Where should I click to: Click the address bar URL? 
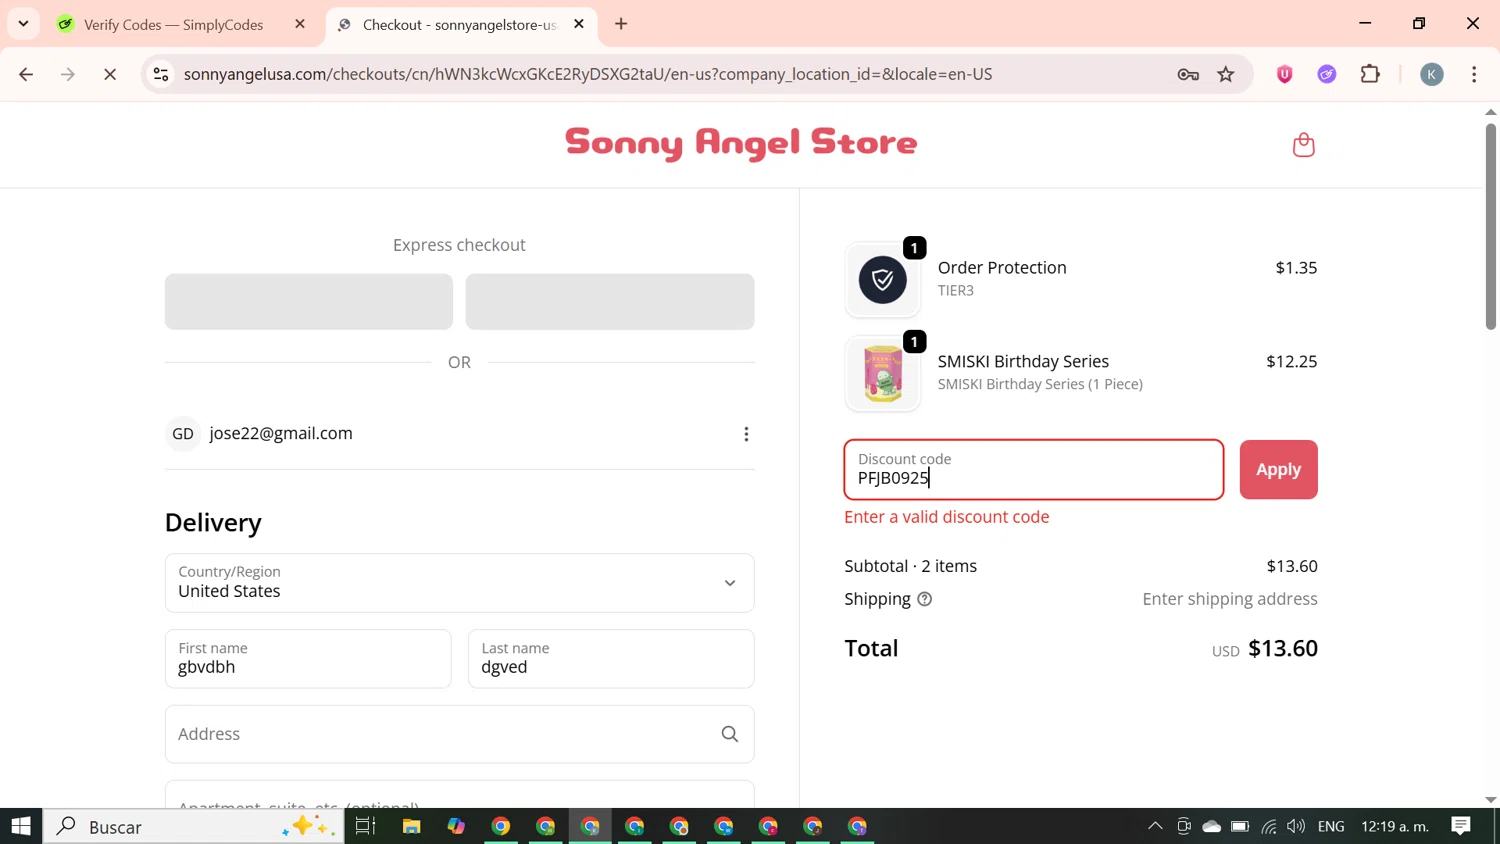[588, 74]
